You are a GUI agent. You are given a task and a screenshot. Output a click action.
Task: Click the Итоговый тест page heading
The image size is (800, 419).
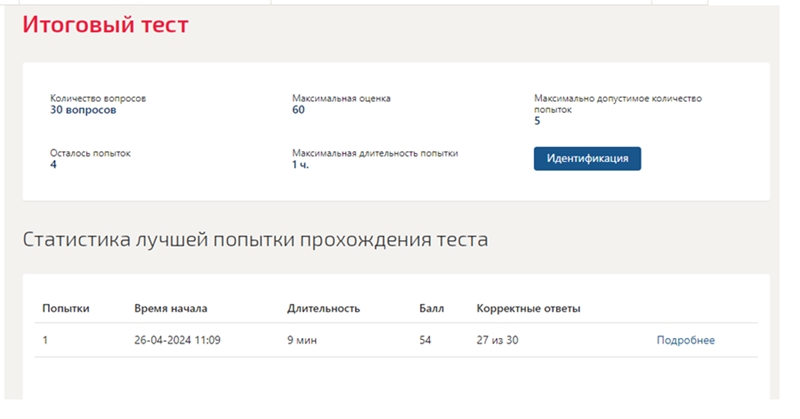[x=105, y=26]
